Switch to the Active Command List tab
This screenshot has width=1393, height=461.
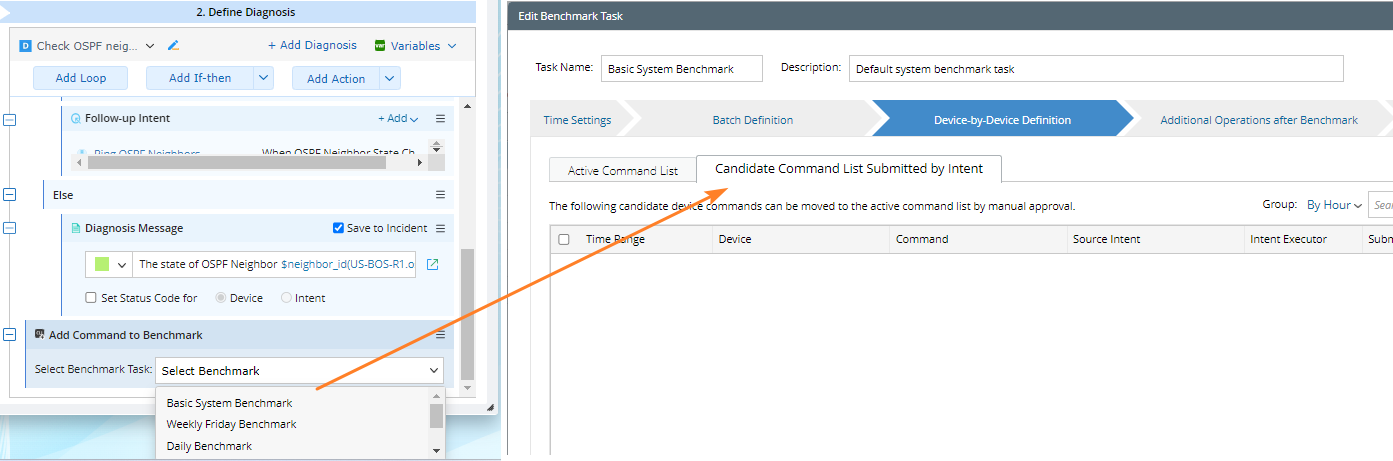point(622,171)
